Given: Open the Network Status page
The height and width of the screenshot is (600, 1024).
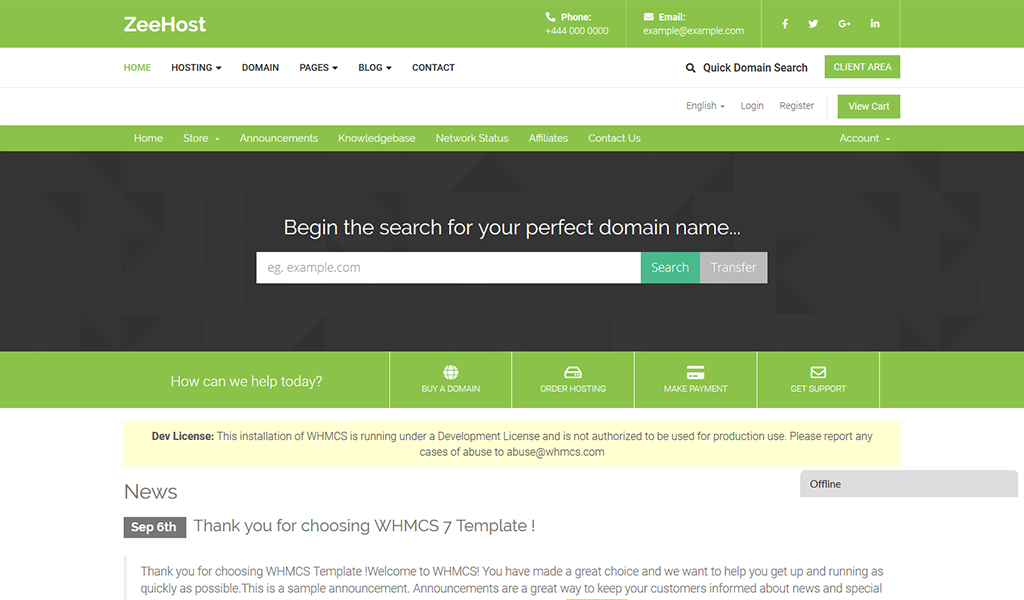Looking at the screenshot, I should (x=471, y=138).
